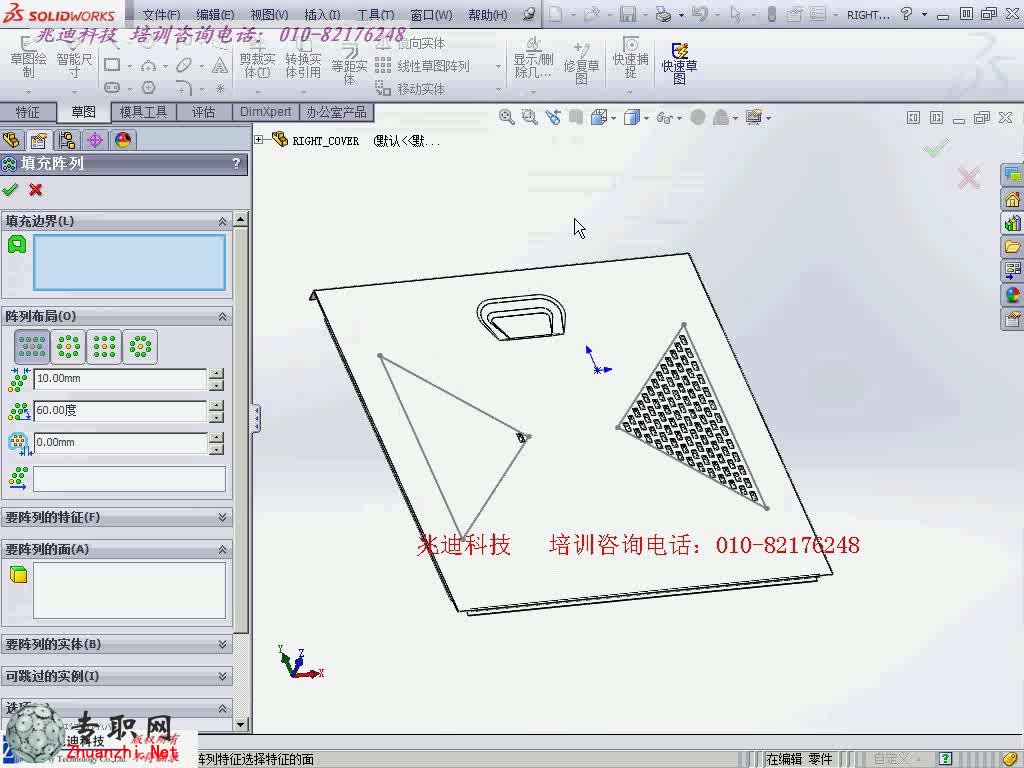Screen dimensions: 1024x768
Task: Click the 线性草图阵列 linear sketch pattern tool
Action: tap(423, 66)
